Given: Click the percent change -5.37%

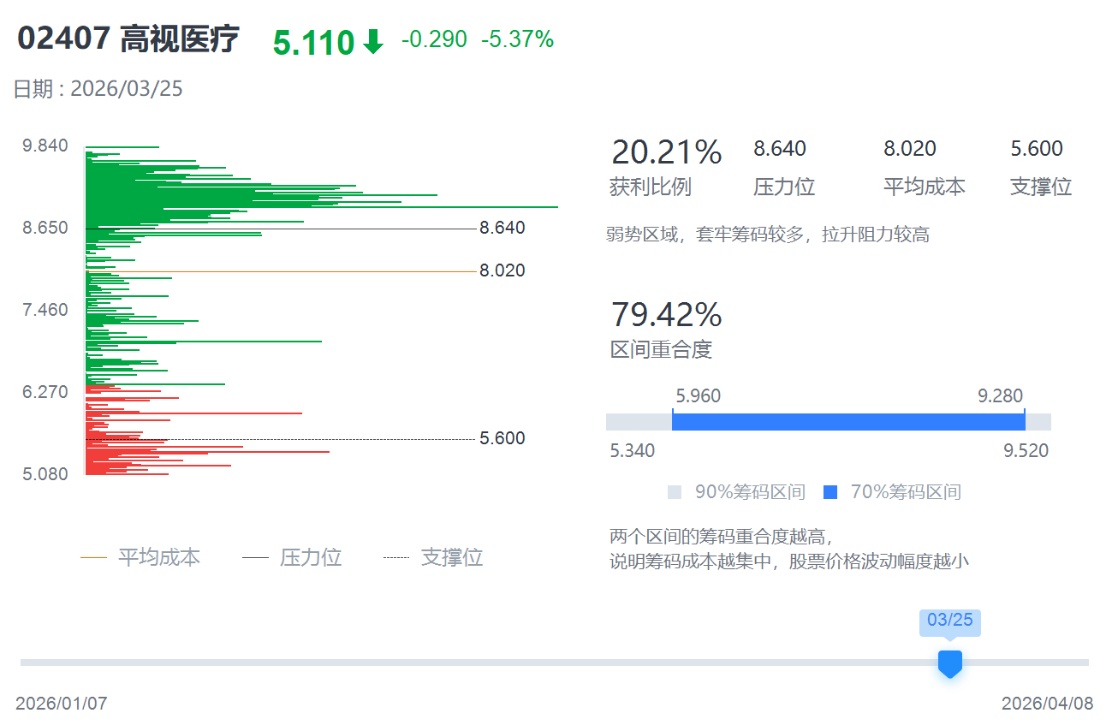Looking at the screenshot, I should click(x=517, y=39).
